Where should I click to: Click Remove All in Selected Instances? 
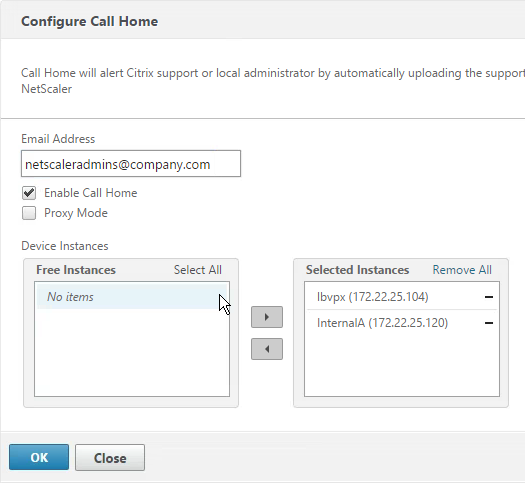(462, 270)
